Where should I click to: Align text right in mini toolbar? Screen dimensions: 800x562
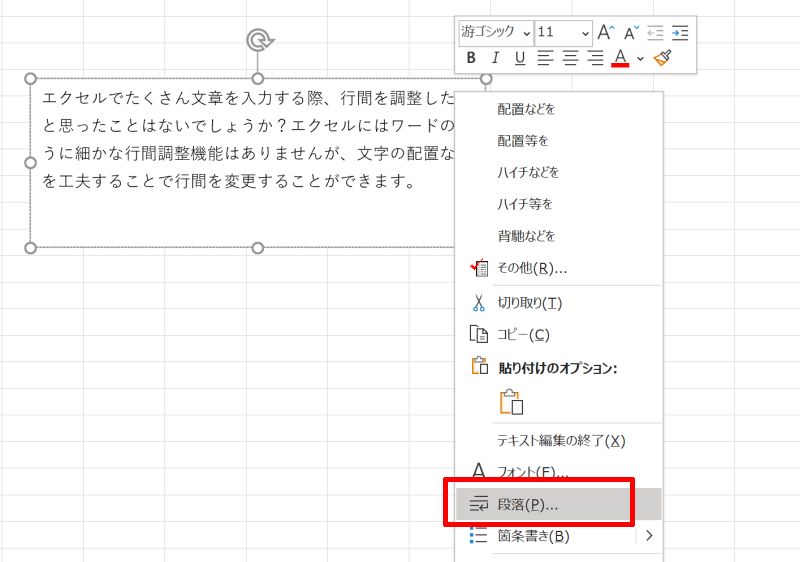coord(595,58)
